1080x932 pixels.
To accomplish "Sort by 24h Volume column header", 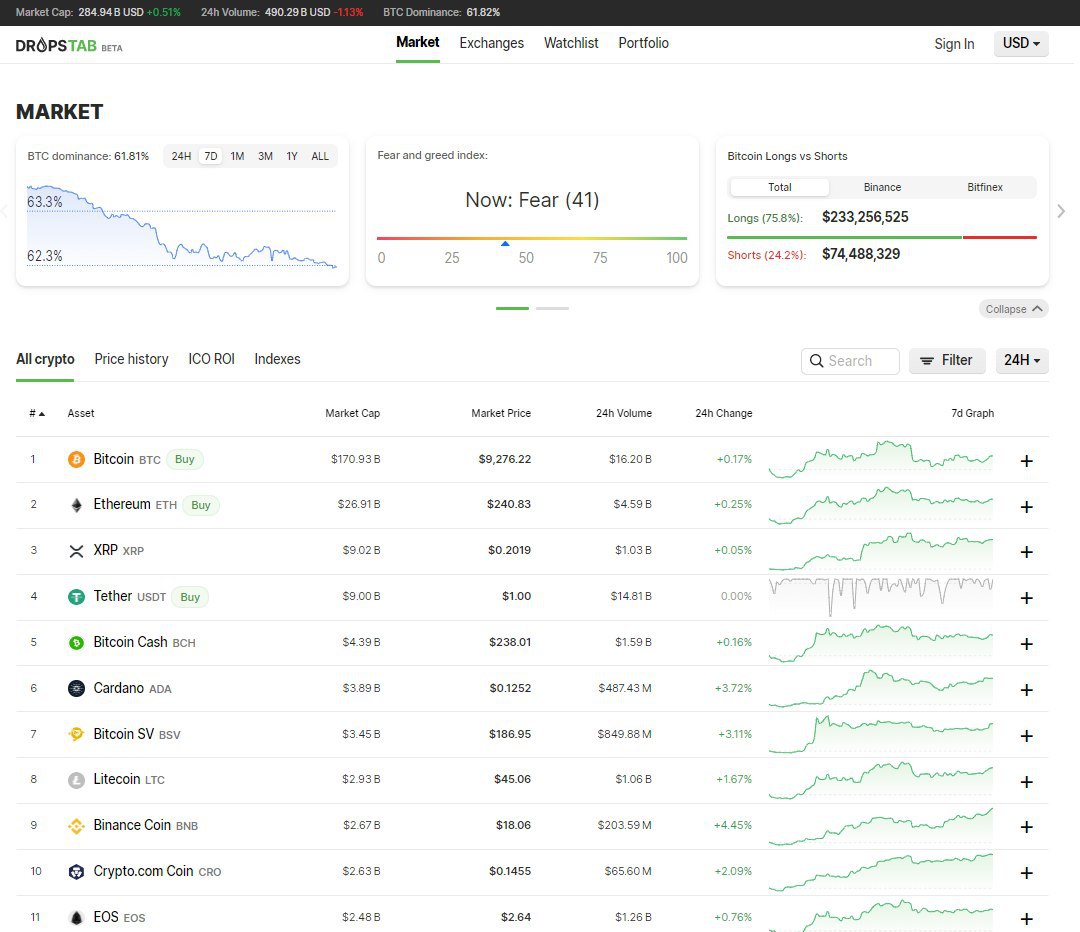I will [624, 413].
